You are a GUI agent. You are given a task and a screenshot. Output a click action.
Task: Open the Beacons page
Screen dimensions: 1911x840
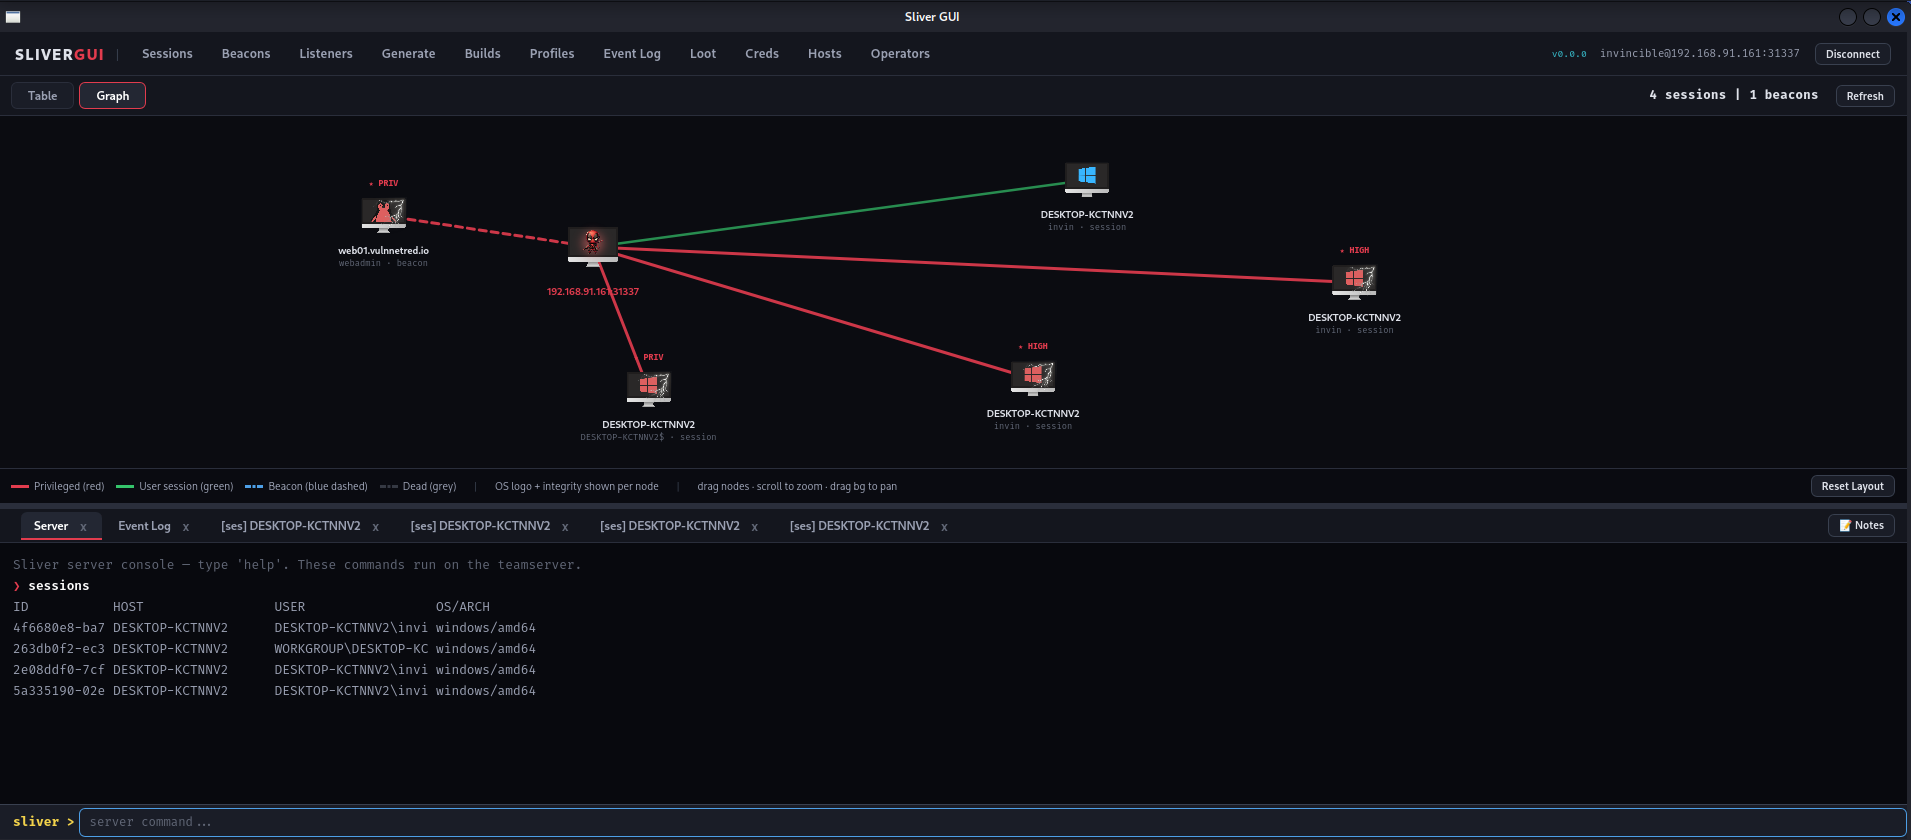pos(246,54)
